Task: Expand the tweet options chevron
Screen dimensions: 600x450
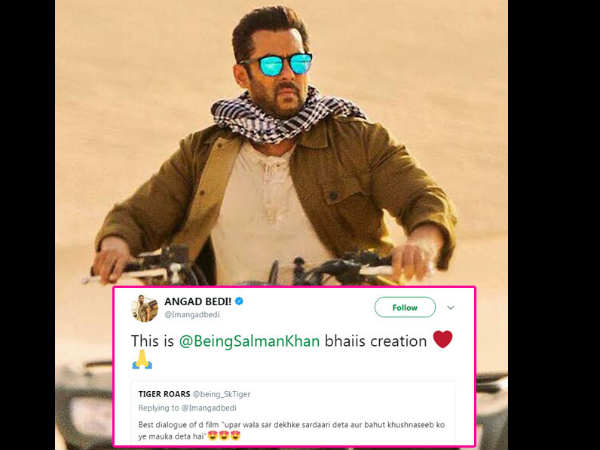Action: (x=451, y=307)
